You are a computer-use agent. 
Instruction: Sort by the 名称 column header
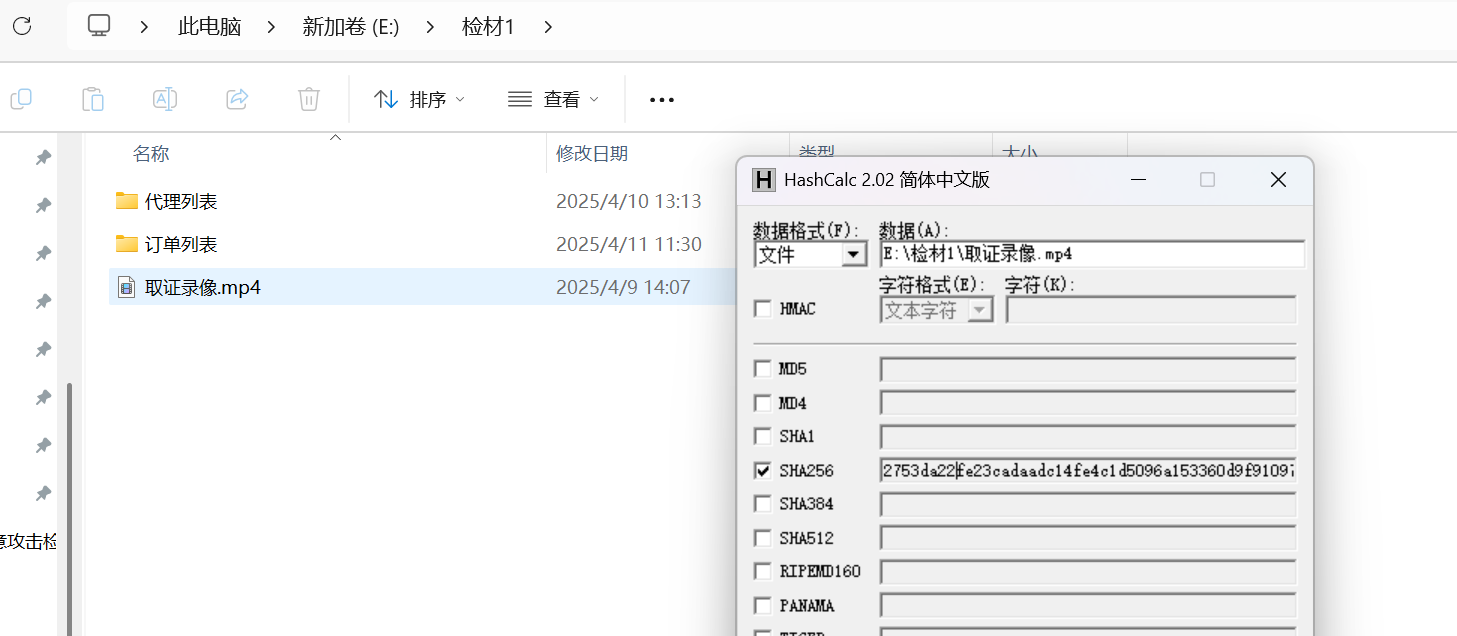(x=151, y=154)
